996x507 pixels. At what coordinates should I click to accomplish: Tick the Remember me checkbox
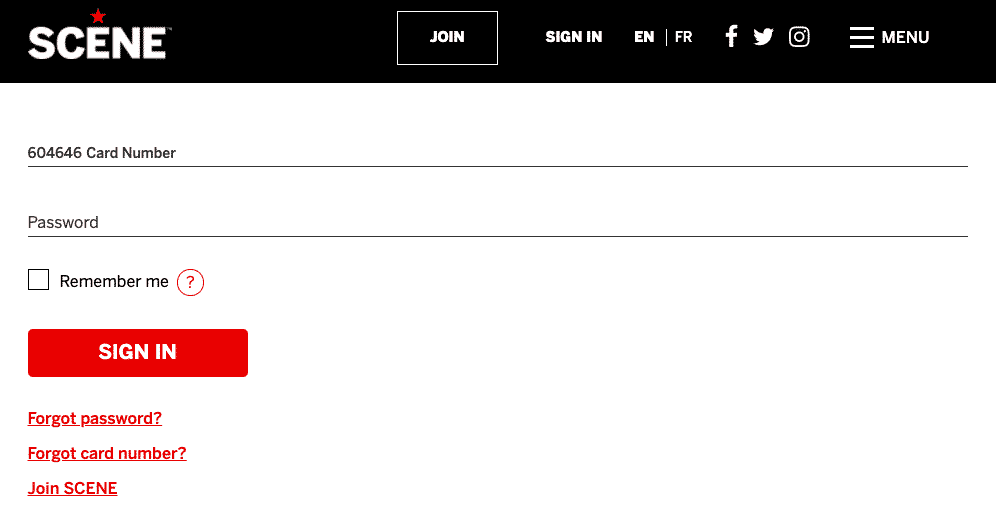click(38, 280)
